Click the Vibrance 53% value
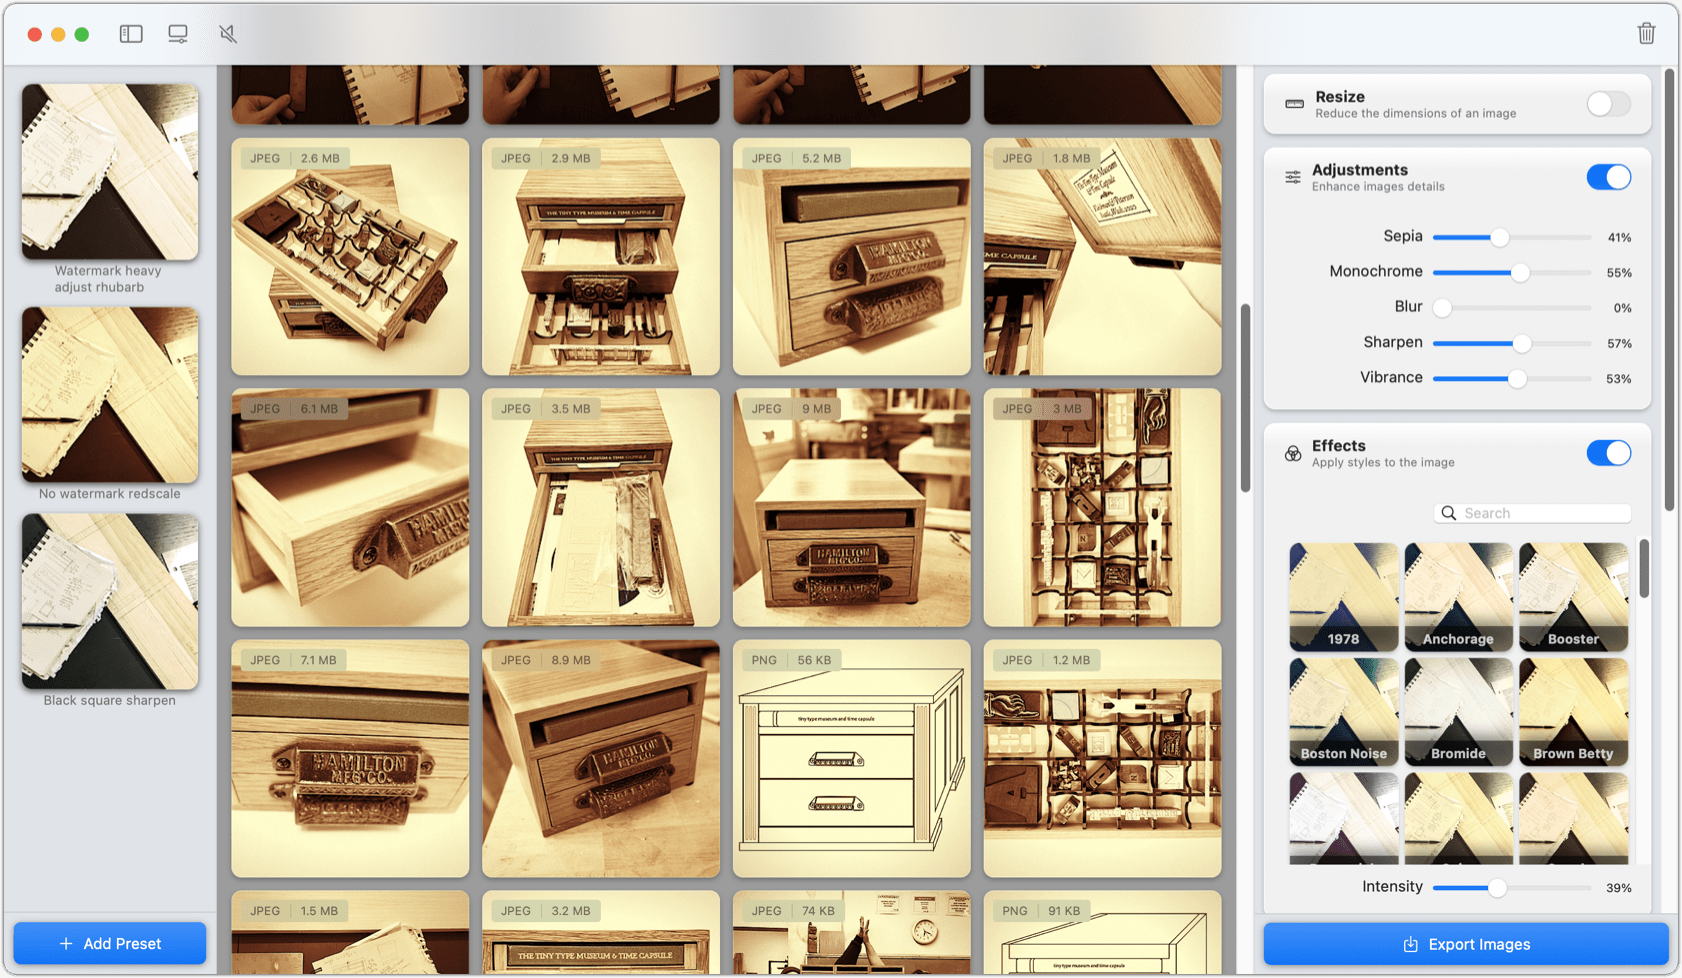Screen dimensions: 1682x978 click(x=1619, y=379)
